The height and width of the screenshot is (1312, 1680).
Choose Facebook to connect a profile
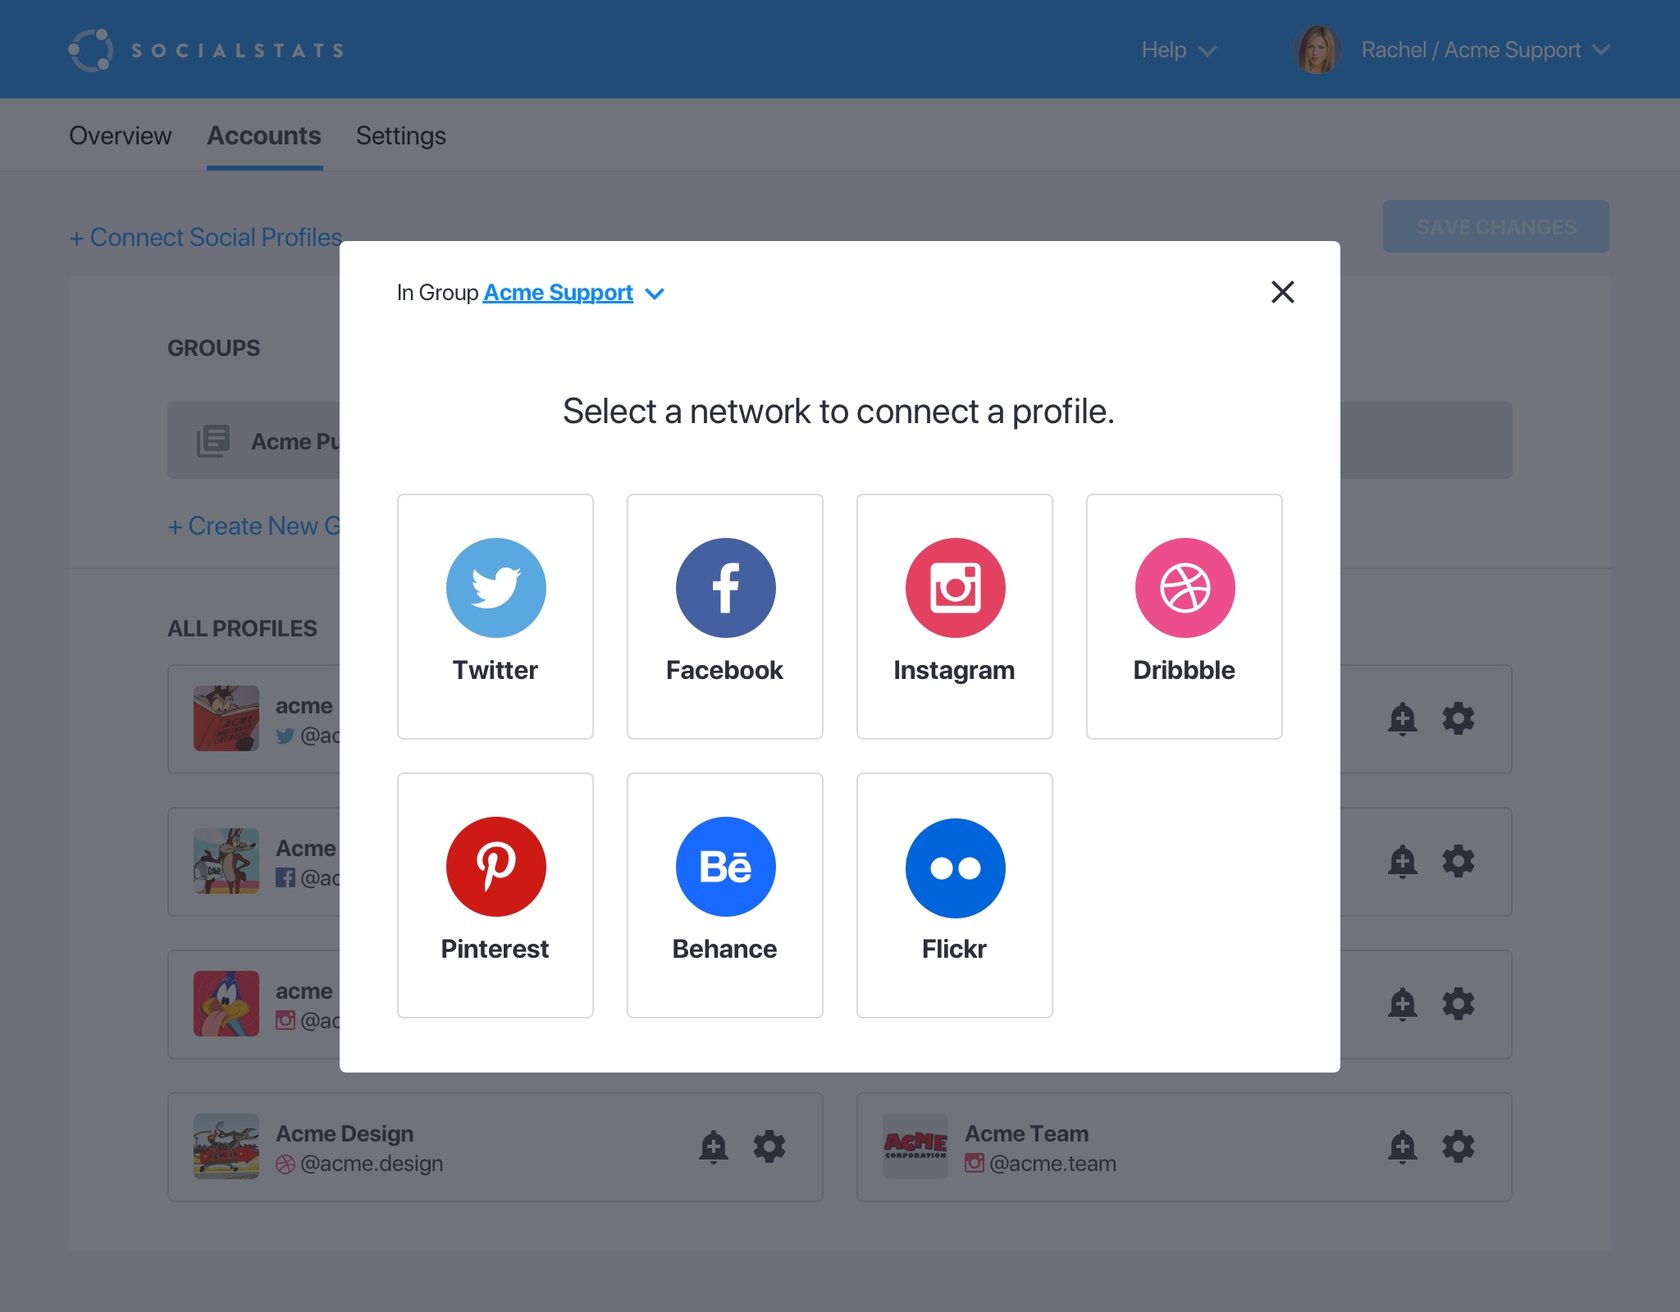click(x=725, y=588)
